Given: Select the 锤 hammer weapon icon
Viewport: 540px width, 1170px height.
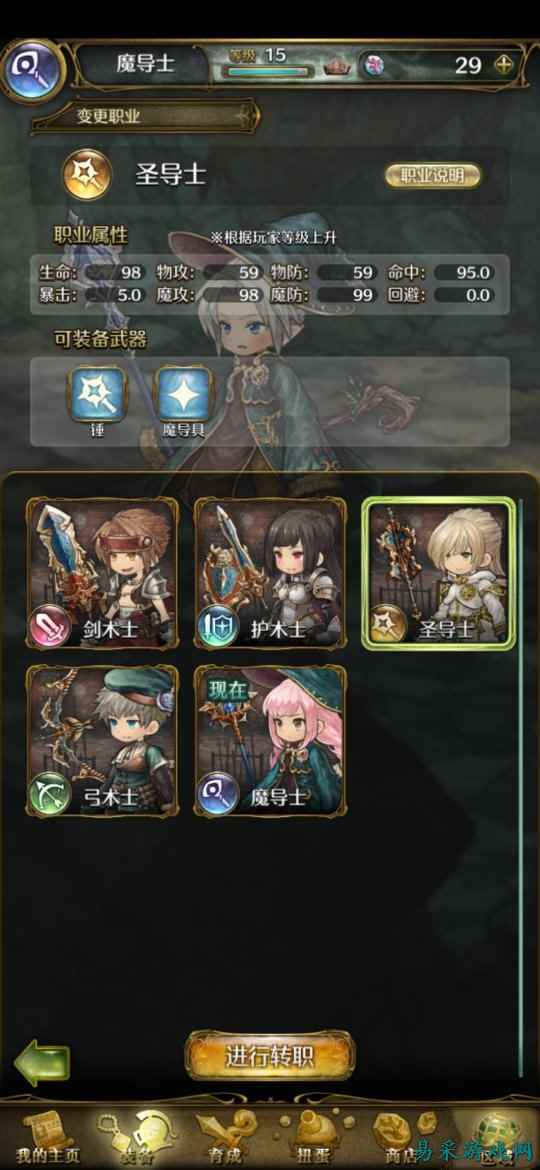Looking at the screenshot, I should [98, 395].
